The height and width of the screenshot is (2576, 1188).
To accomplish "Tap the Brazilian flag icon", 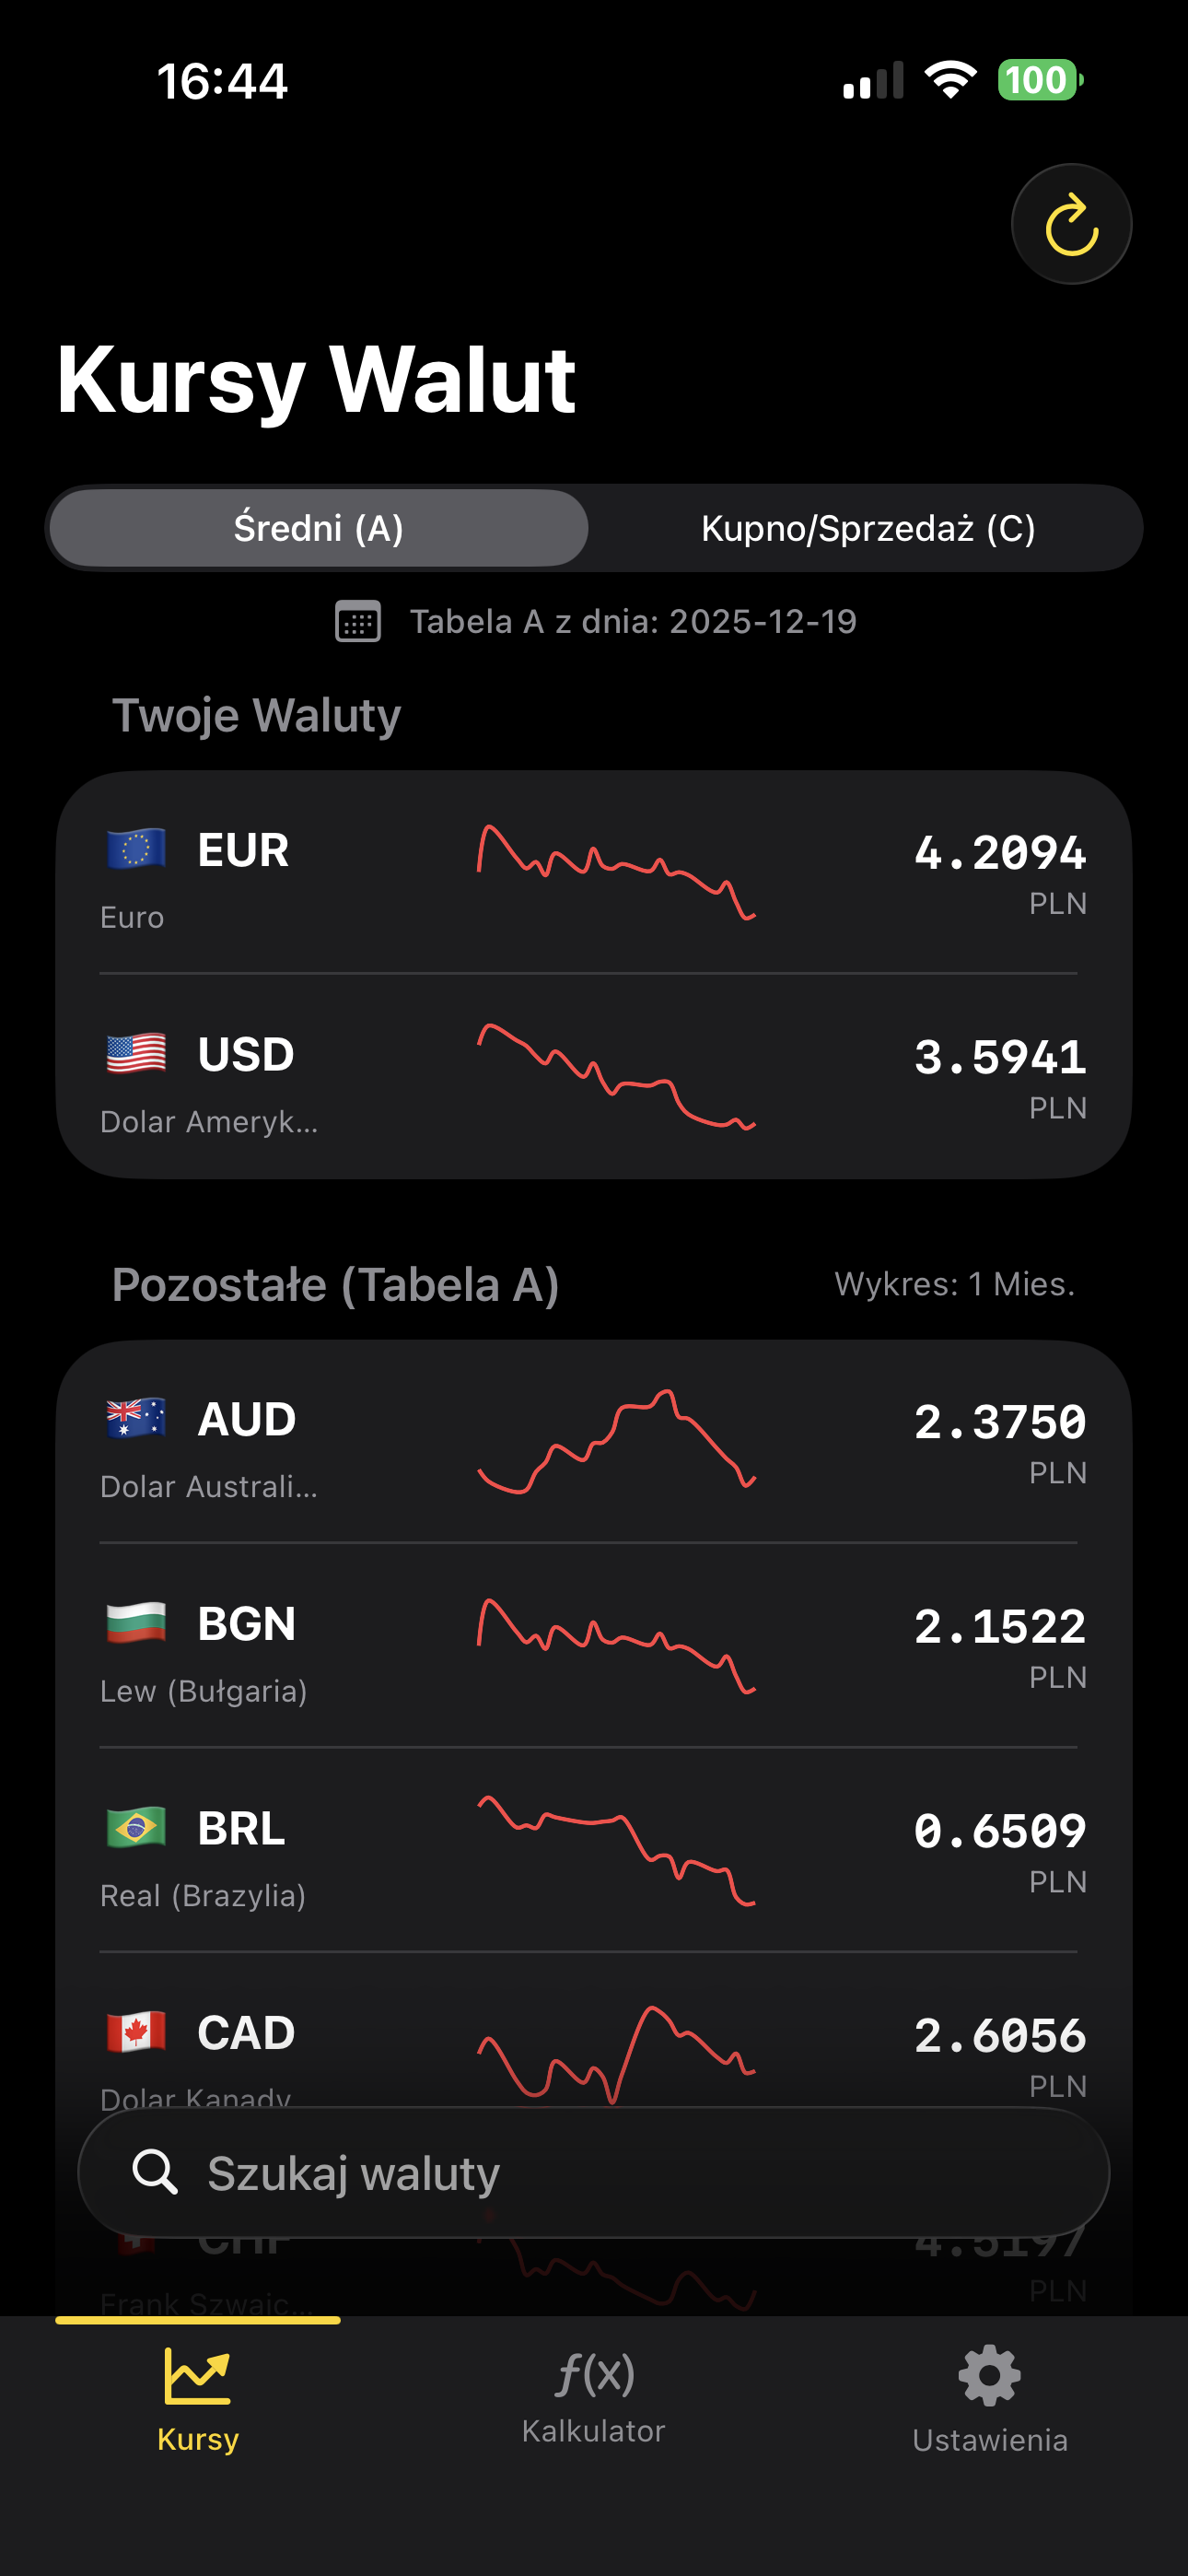I will click(x=136, y=1827).
